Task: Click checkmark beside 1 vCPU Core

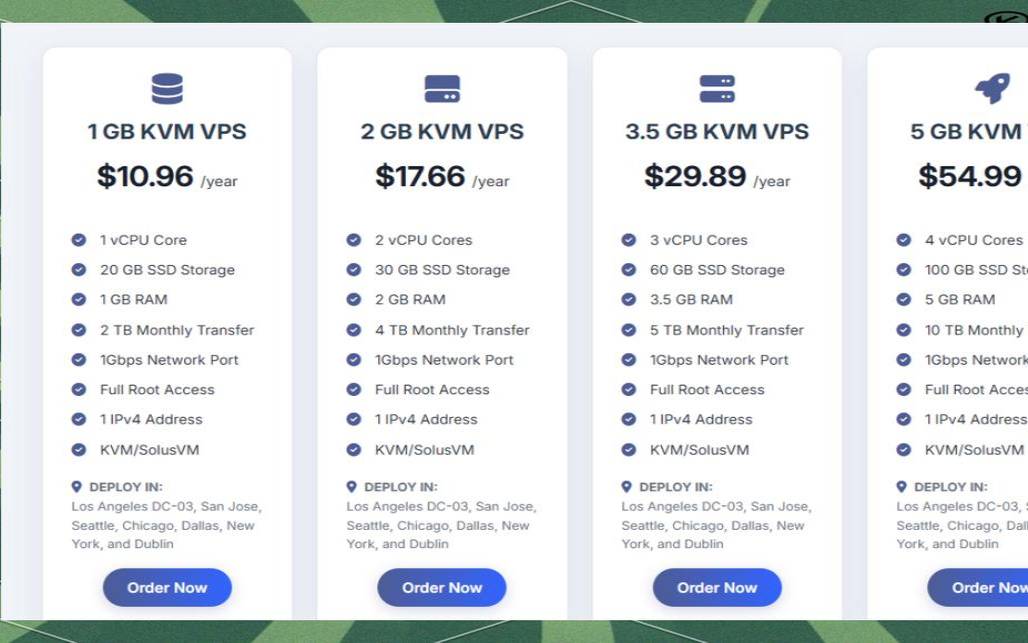Action: pyautogui.click(x=79, y=240)
